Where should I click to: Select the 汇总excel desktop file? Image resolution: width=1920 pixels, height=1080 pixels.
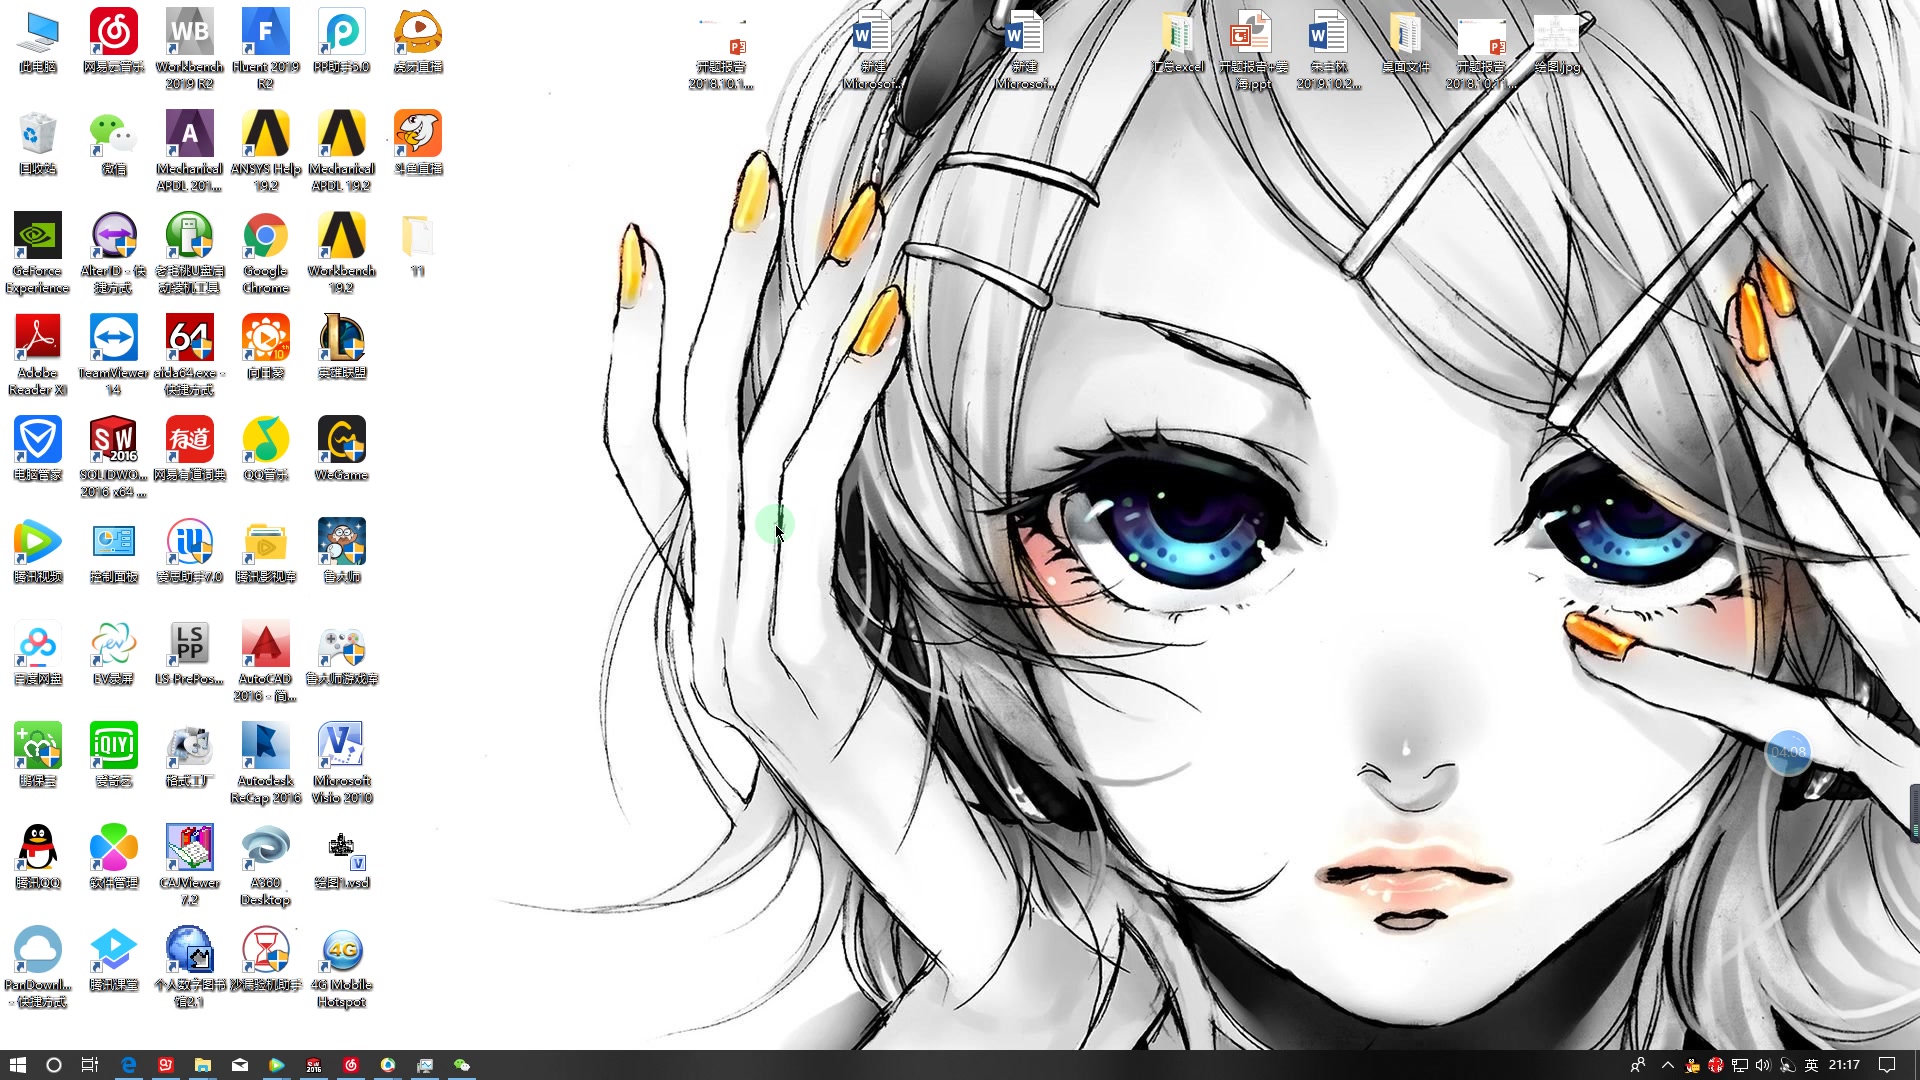(x=1177, y=35)
